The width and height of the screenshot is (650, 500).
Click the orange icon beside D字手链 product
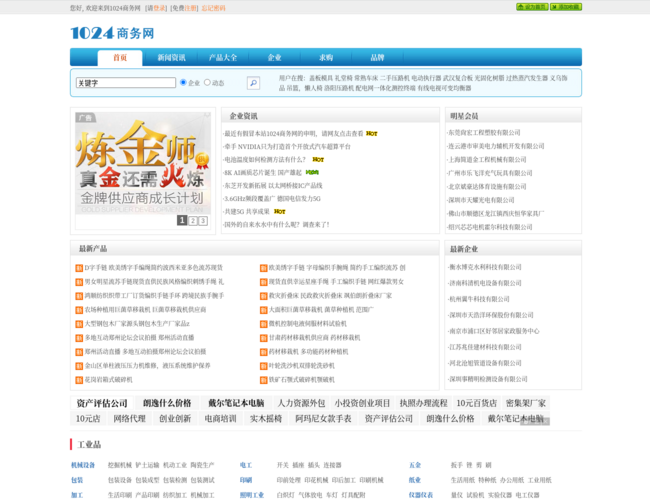(x=79, y=268)
